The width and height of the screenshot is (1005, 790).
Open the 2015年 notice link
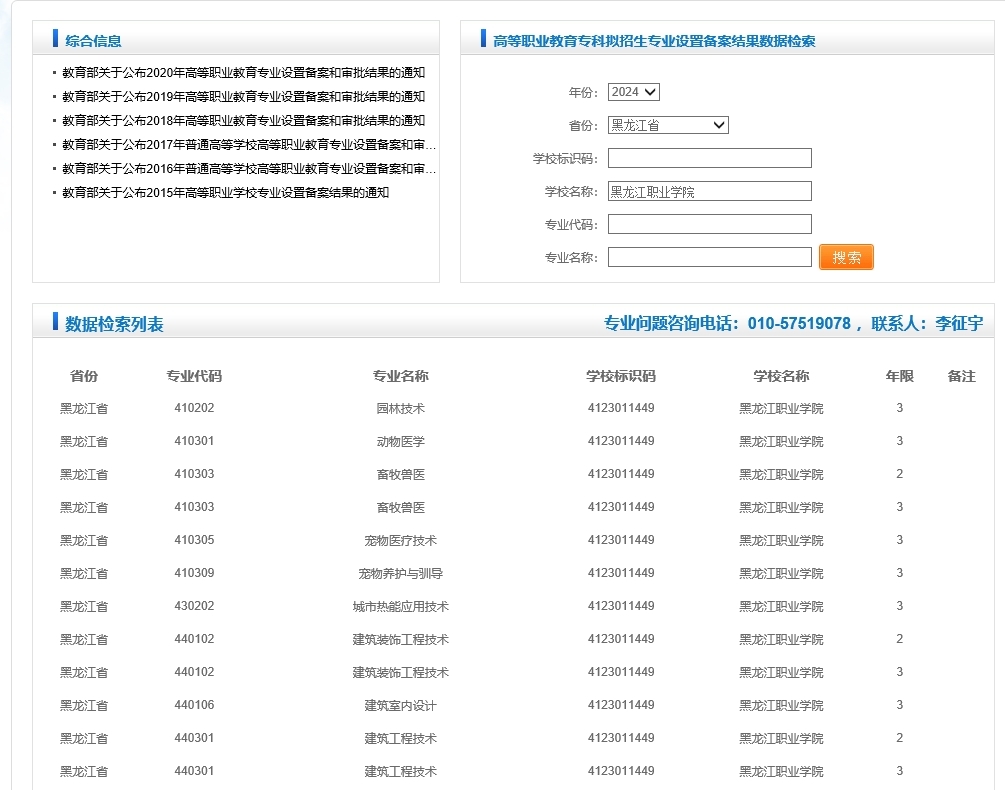[x=225, y=193]
